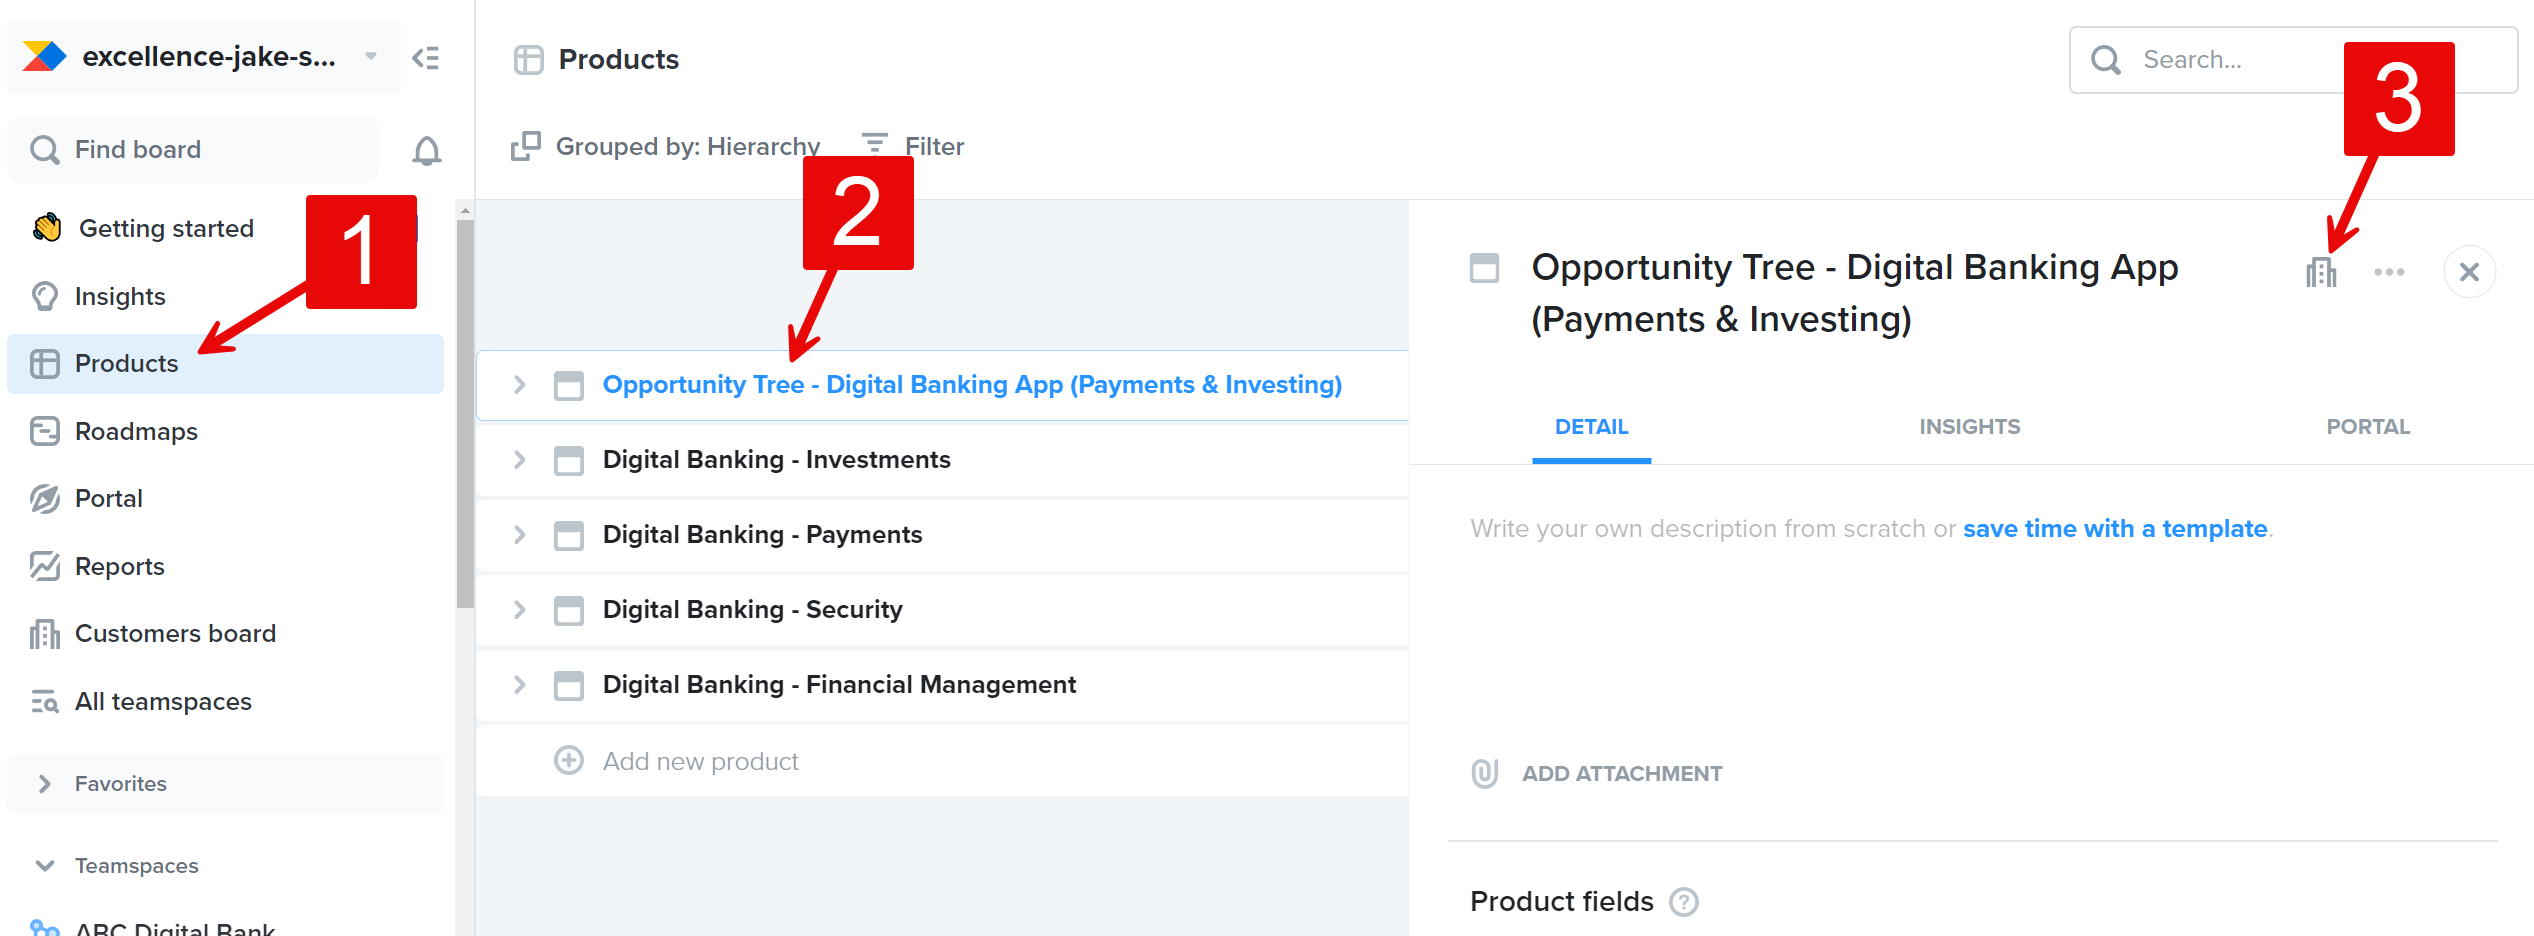Image resolution: width=2534 pixels, height=936 pixels.
Task: Open All teamspaces
Action: [x=163, y=701]
